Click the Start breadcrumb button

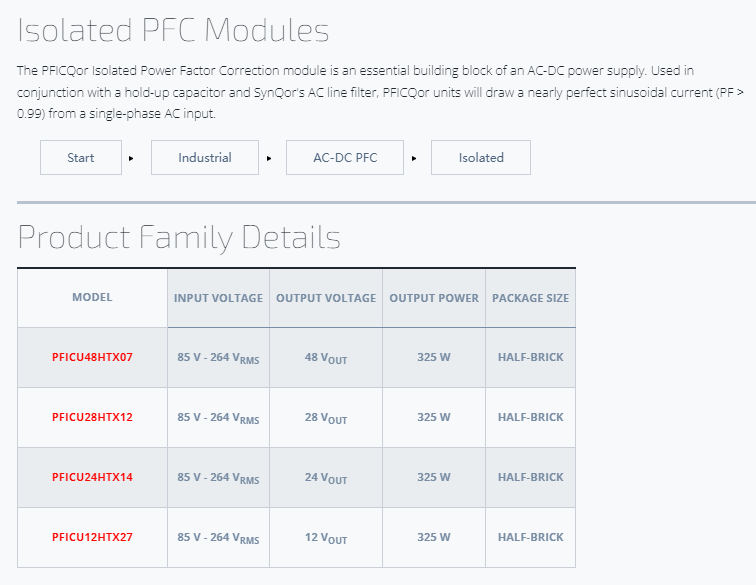pyautogui.click(x=81, y=158)
